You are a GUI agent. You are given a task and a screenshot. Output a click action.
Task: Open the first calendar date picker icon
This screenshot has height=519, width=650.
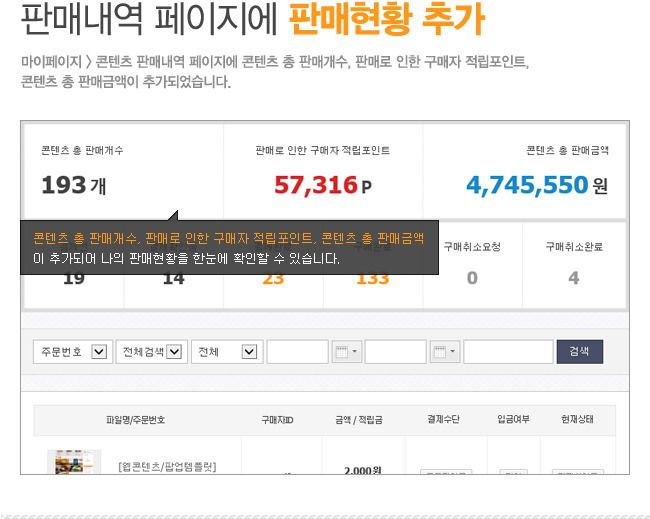click(347, 352)
